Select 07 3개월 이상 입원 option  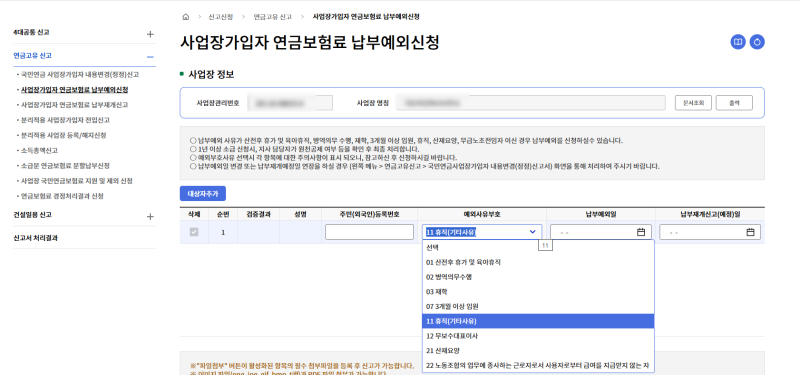pos(538,306)
